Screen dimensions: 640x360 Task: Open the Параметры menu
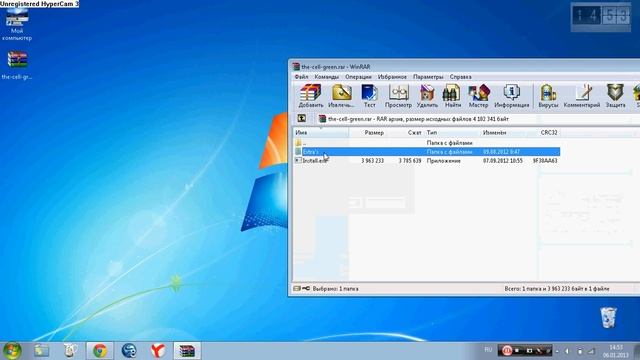tap(428, 77)
